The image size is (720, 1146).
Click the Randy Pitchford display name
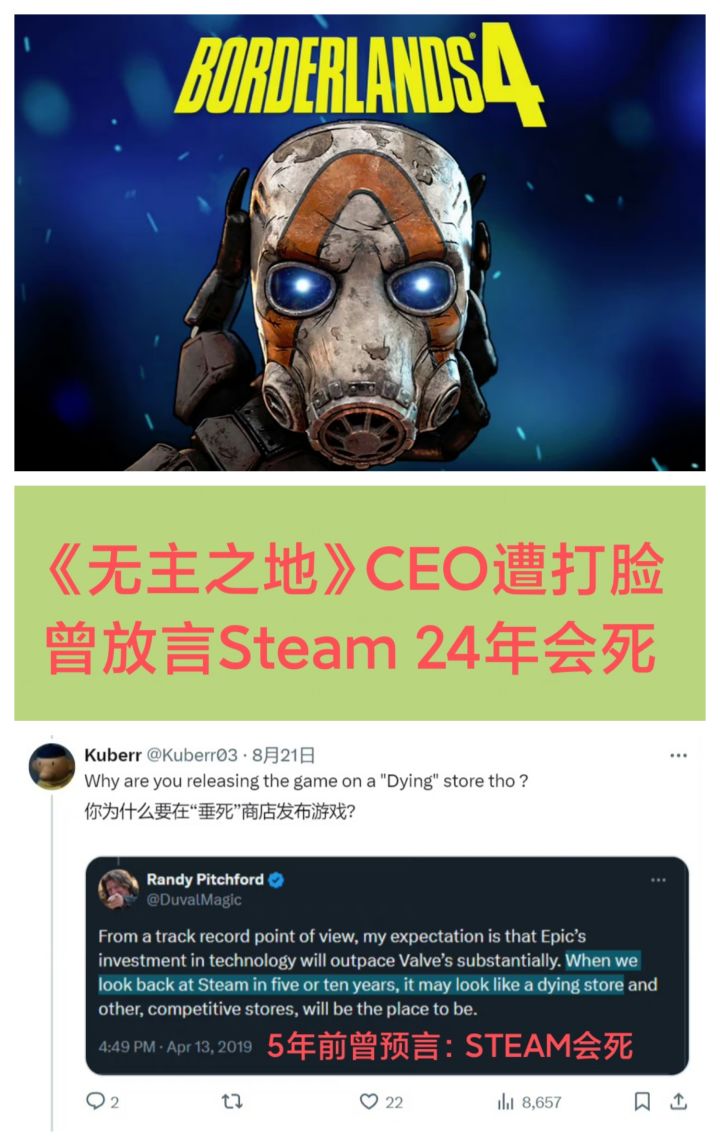point(205,879)
